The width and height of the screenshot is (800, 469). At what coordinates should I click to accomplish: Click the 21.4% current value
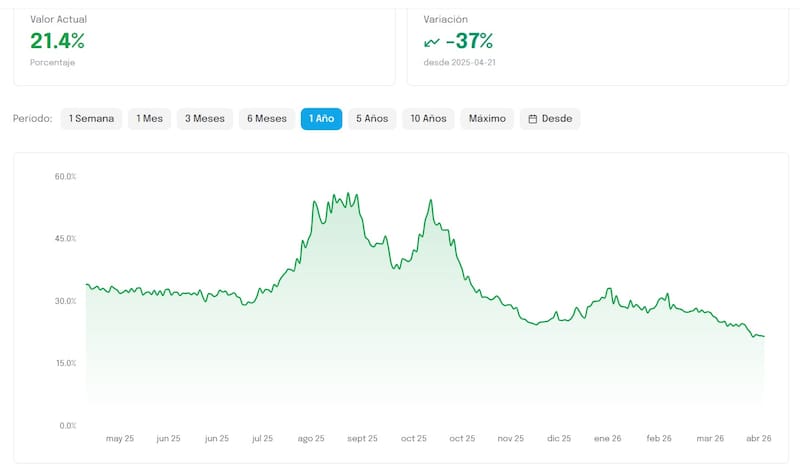tap(57, 41)
